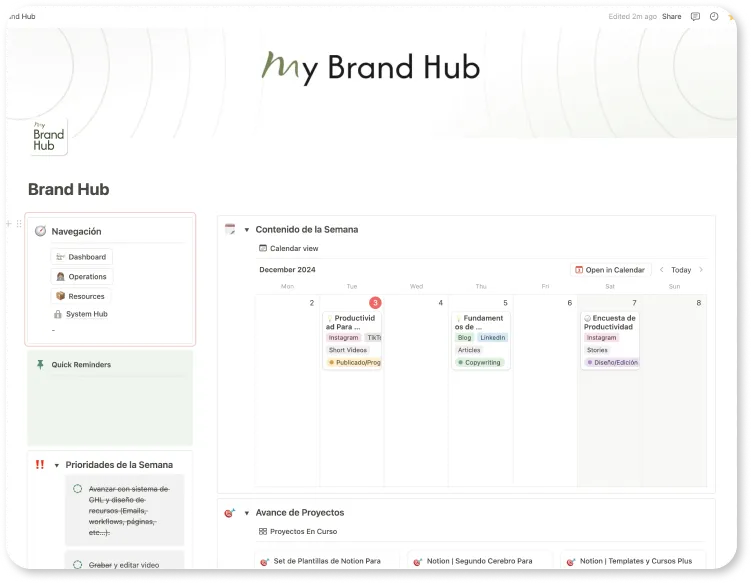This screenshot has width=751, height=583.
Task: Click the pushpin icon in Quick Reminders
Action: 40,365
